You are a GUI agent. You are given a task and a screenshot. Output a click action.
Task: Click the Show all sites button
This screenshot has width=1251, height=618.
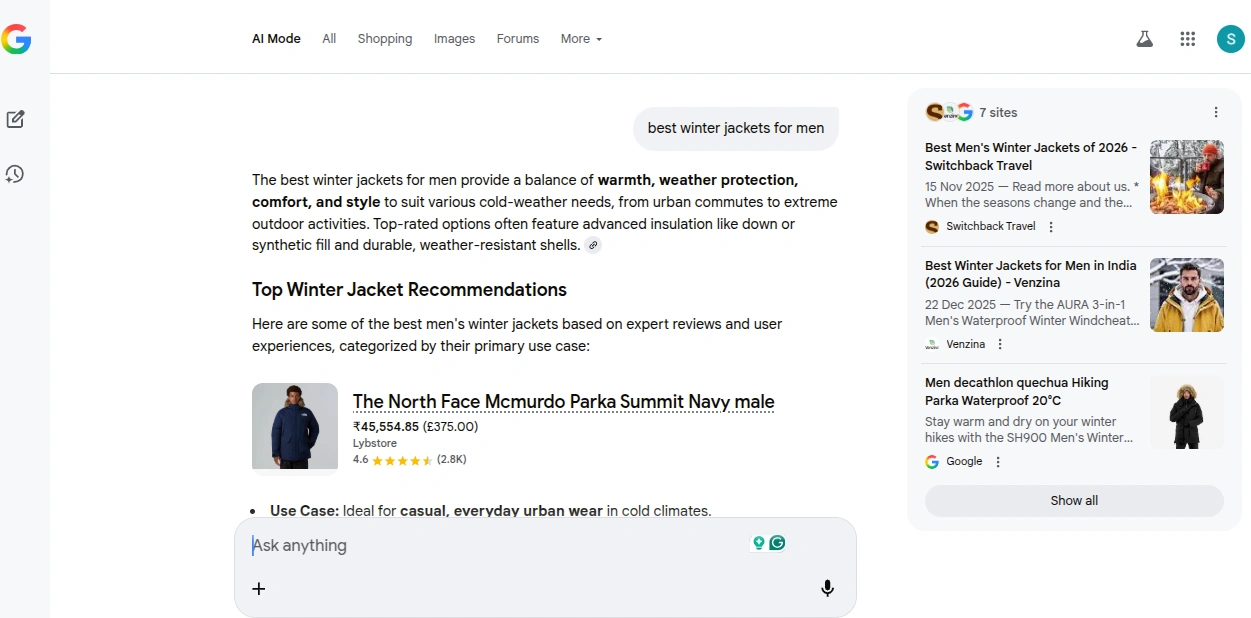(1074, 501)
